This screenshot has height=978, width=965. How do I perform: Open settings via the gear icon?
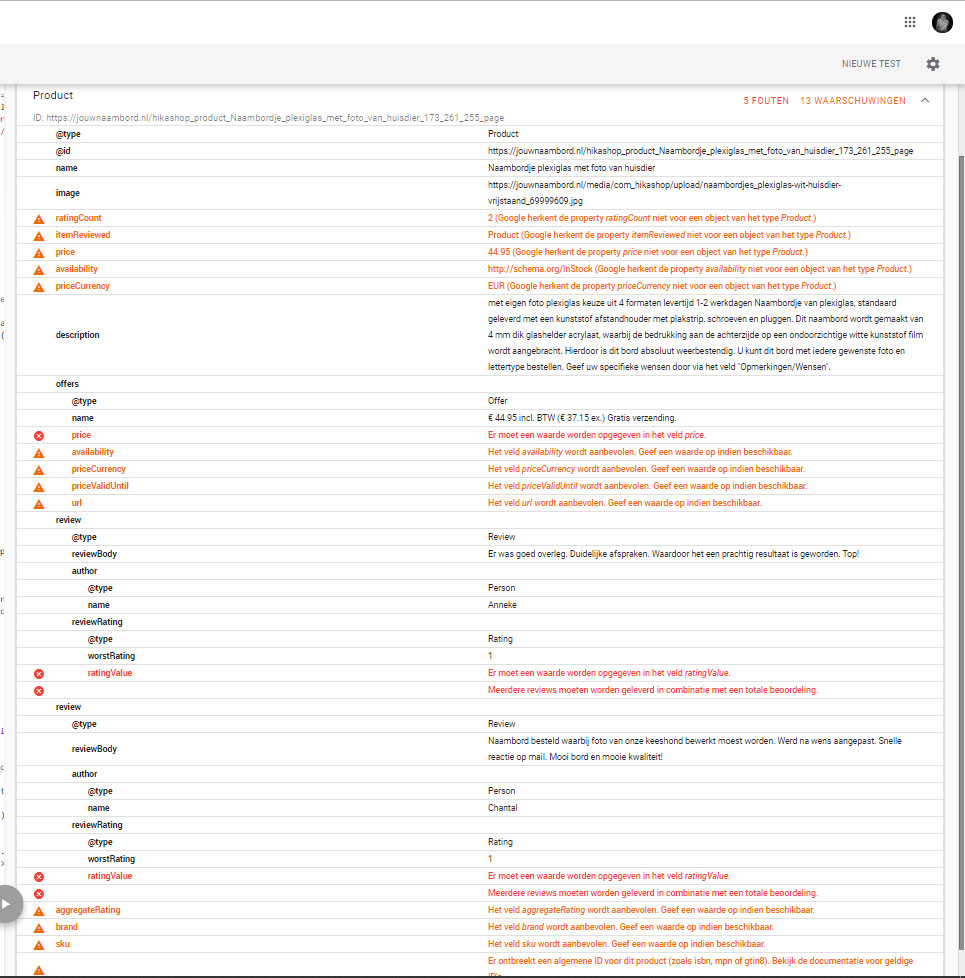point(932,64)
